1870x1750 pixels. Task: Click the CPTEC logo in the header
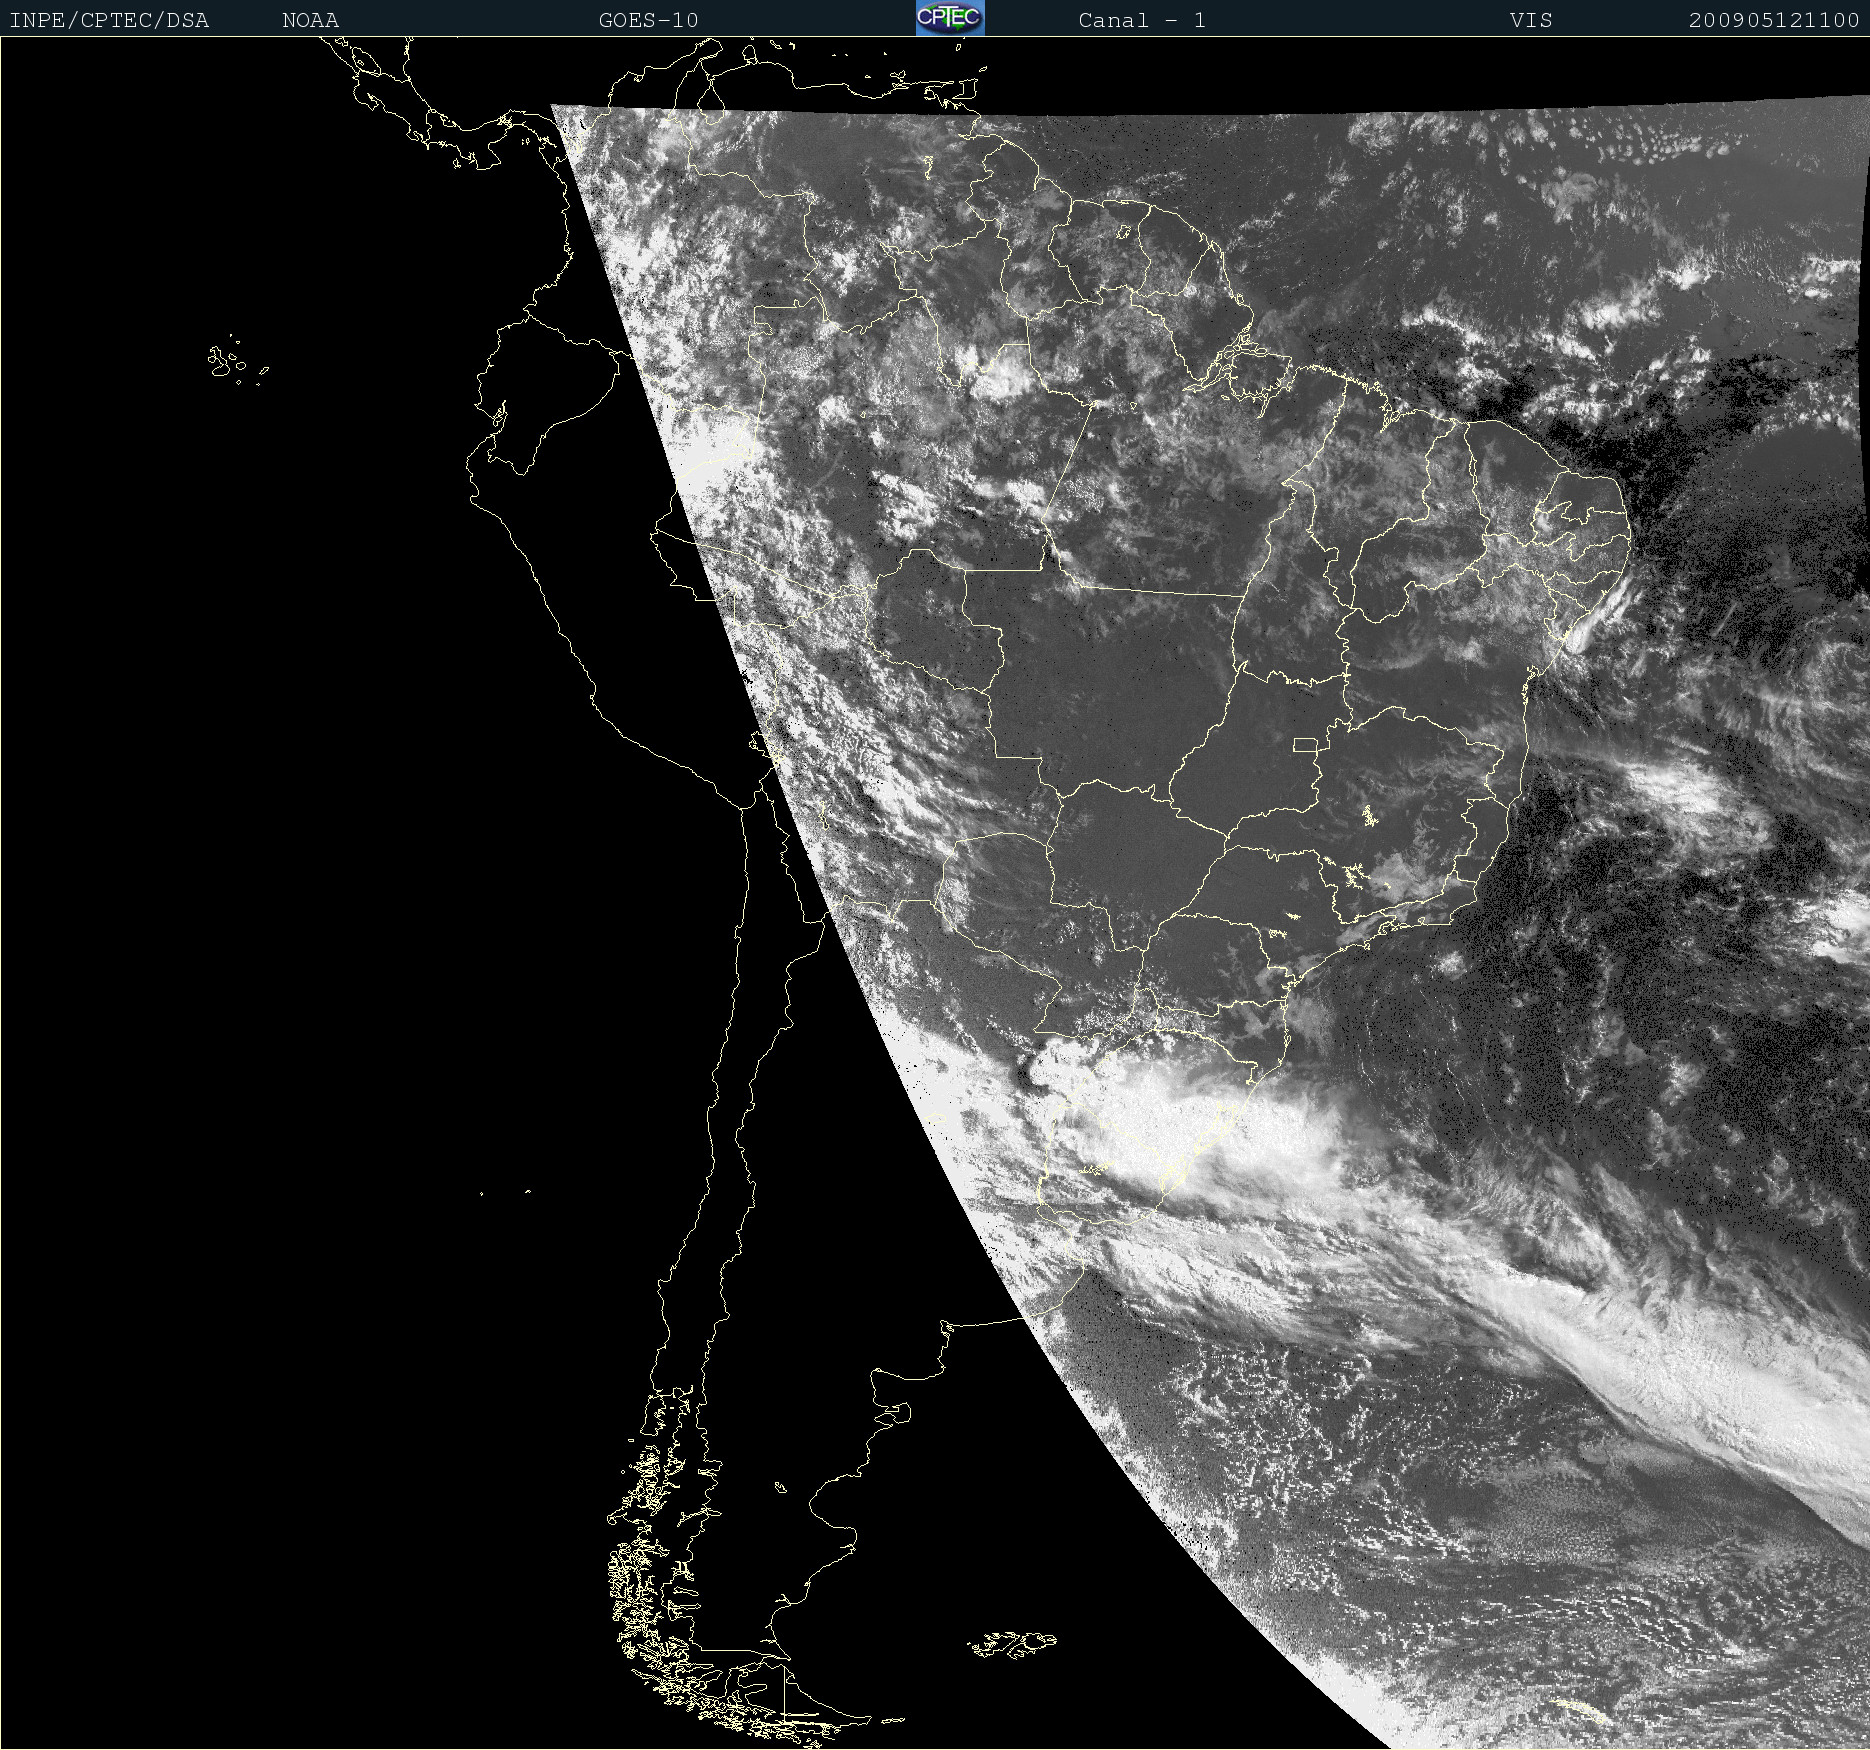[x=950, y=18]
